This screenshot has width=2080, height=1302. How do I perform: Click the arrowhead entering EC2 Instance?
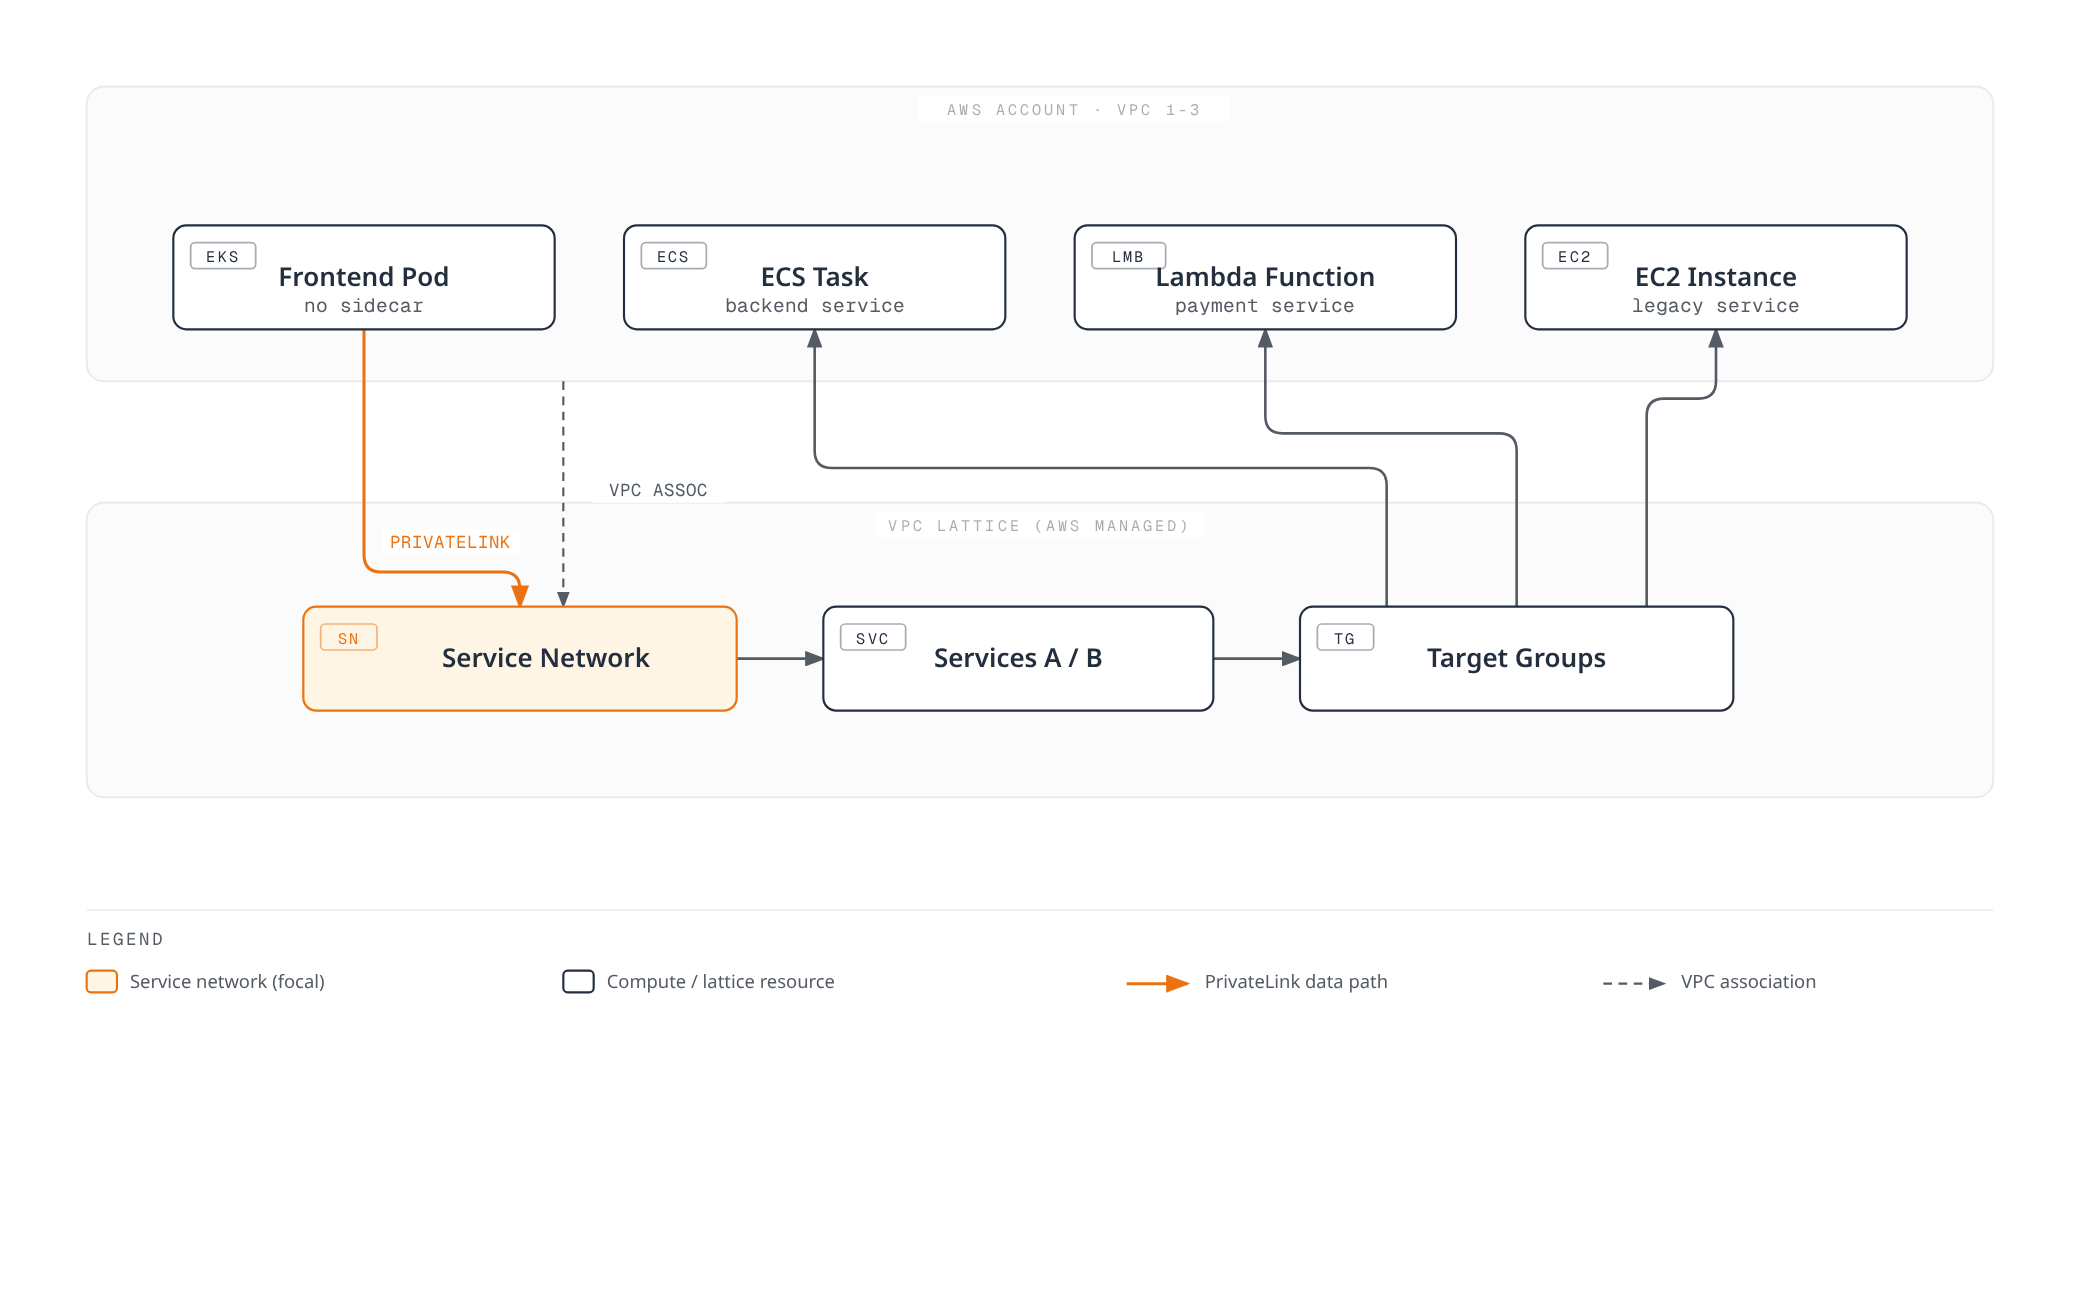tap(1716, 339)
